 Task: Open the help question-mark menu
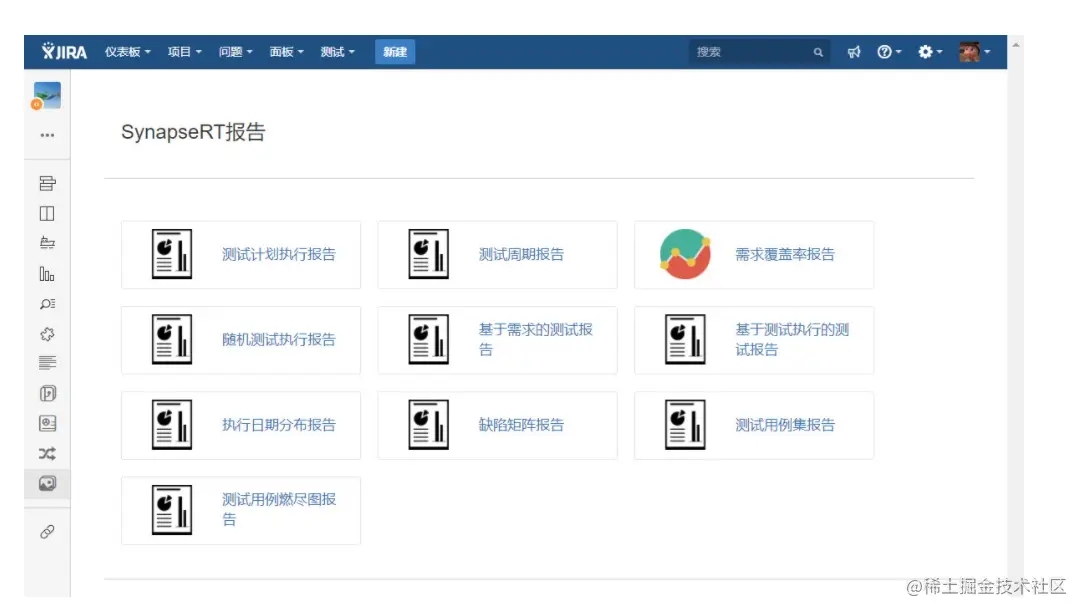tap(889, 52)
